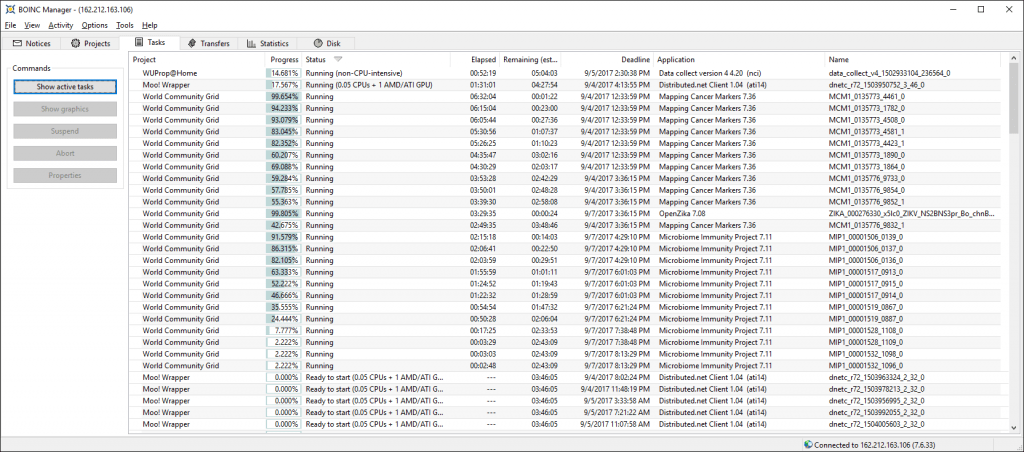
Task: Select the OpenZika 7.08 task row
Action: point(564,214)
